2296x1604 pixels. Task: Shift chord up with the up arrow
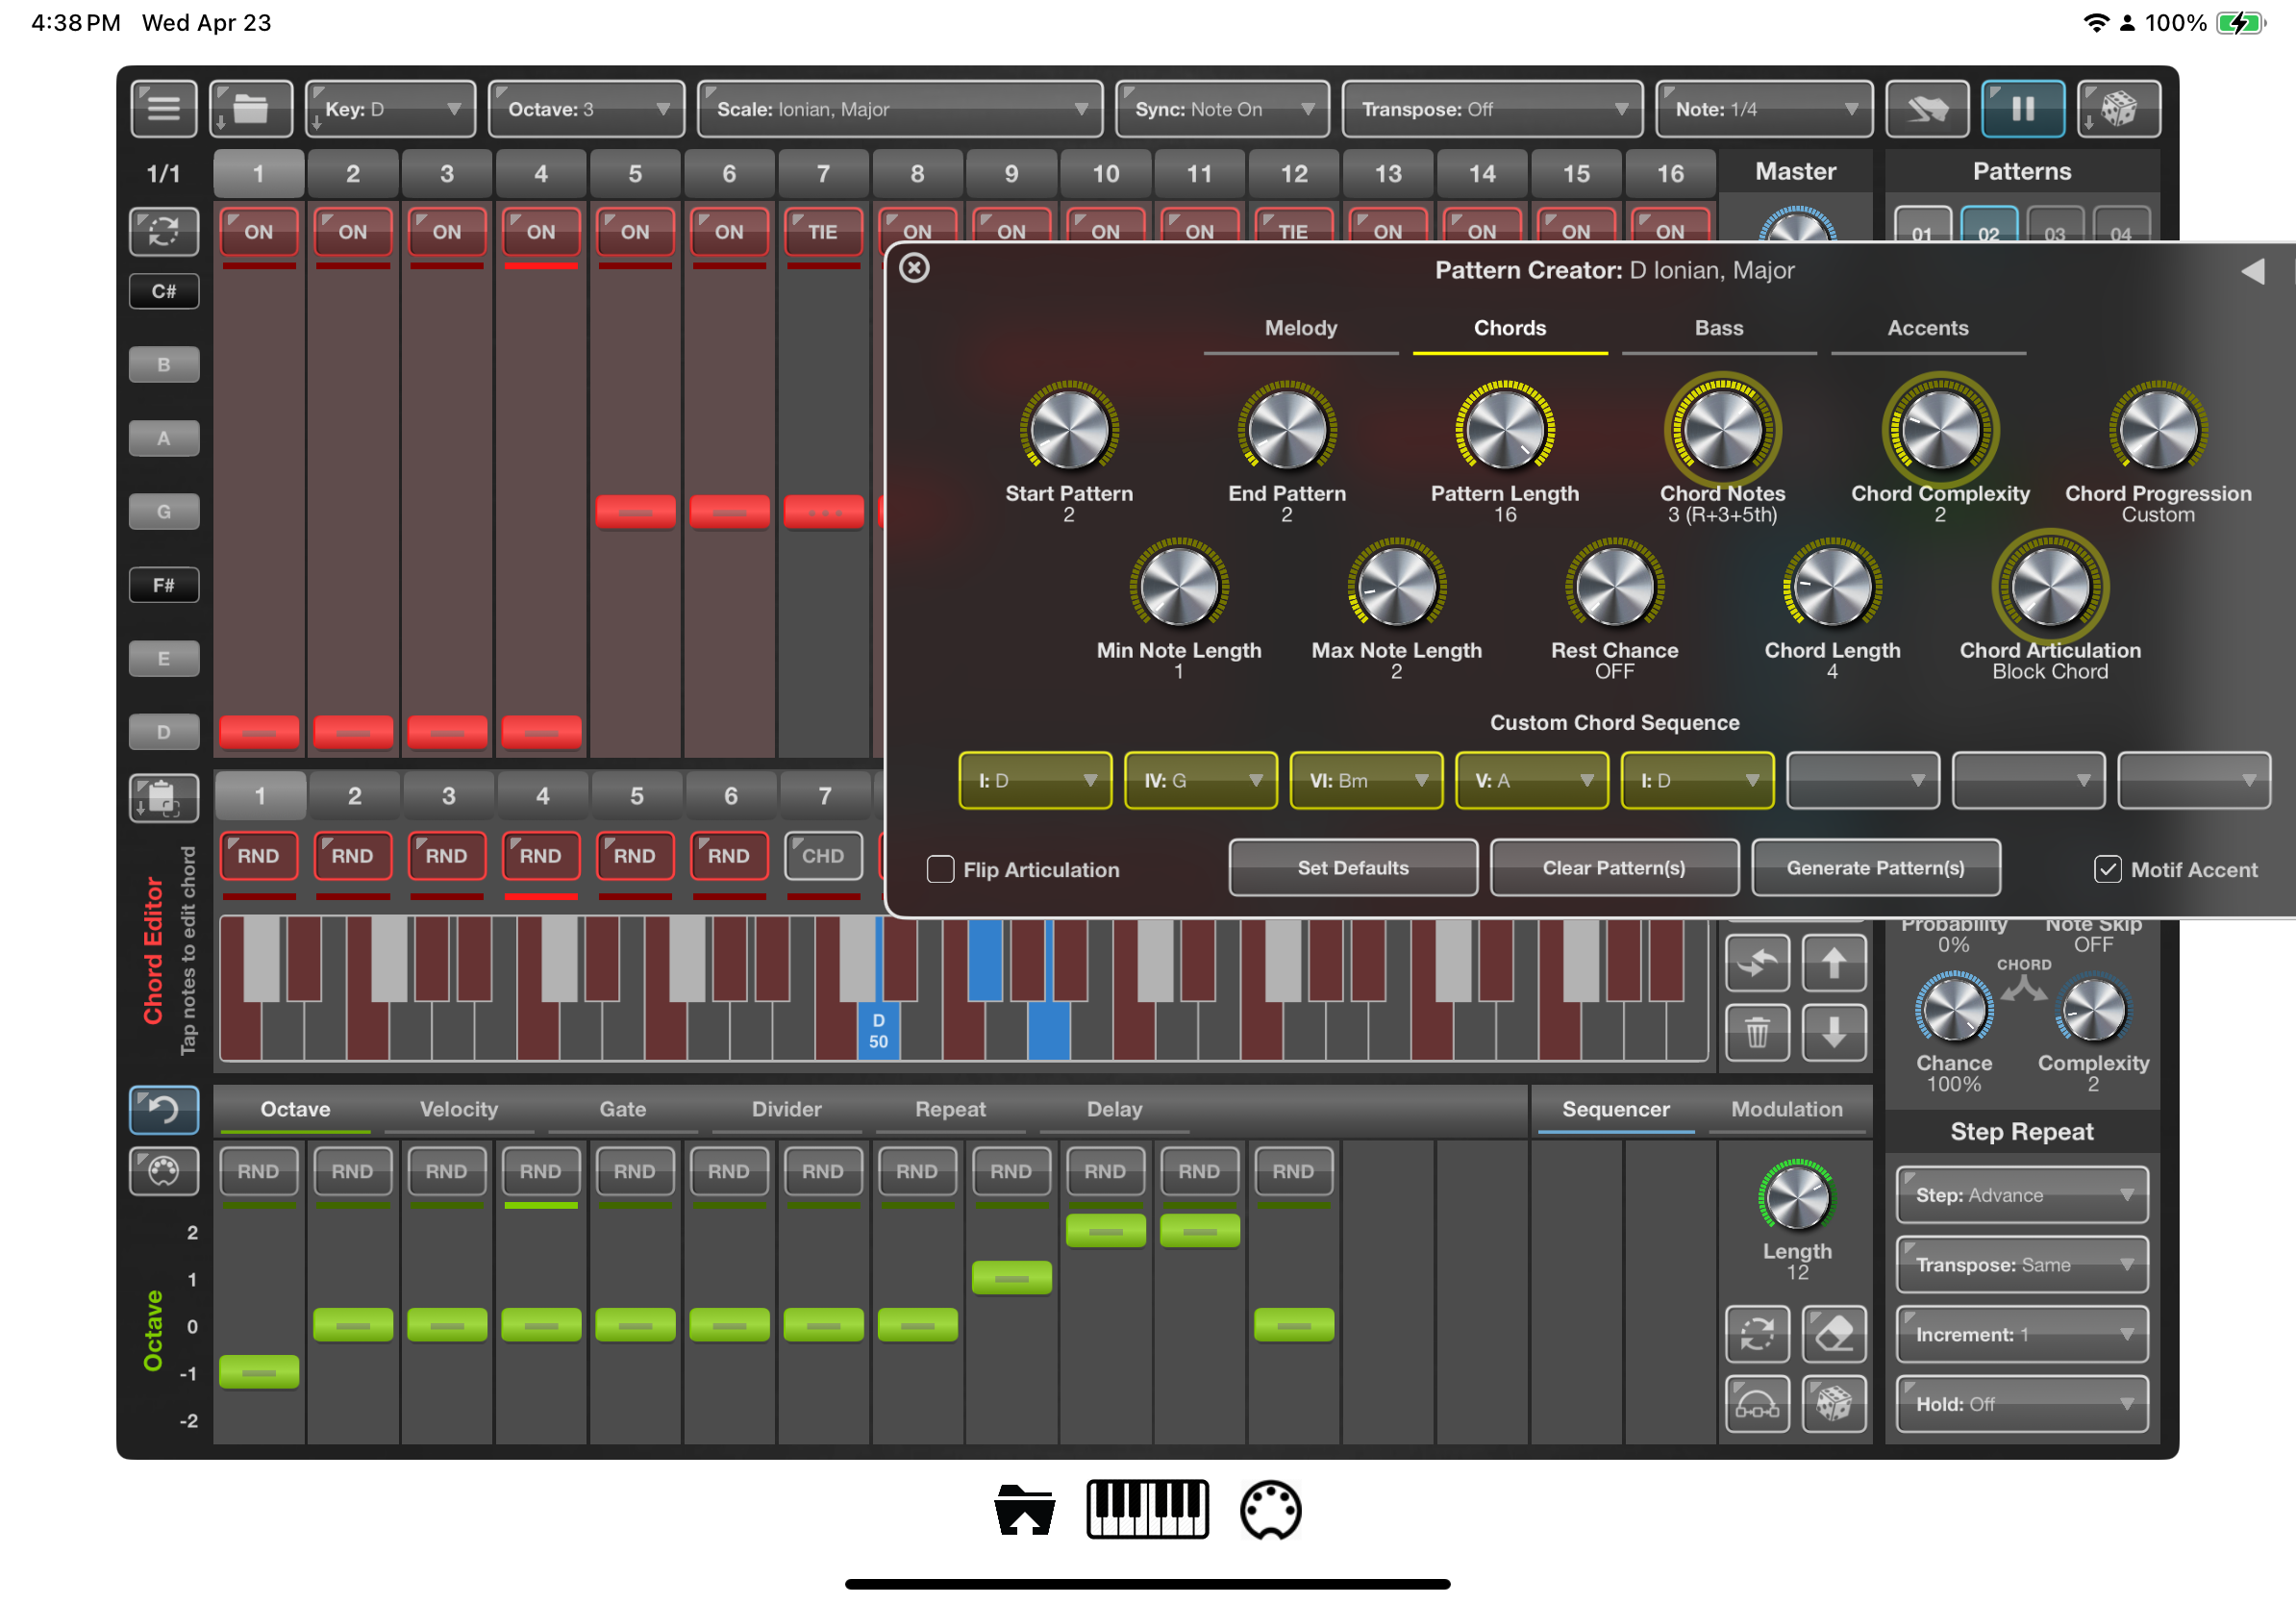(1834, 963)
